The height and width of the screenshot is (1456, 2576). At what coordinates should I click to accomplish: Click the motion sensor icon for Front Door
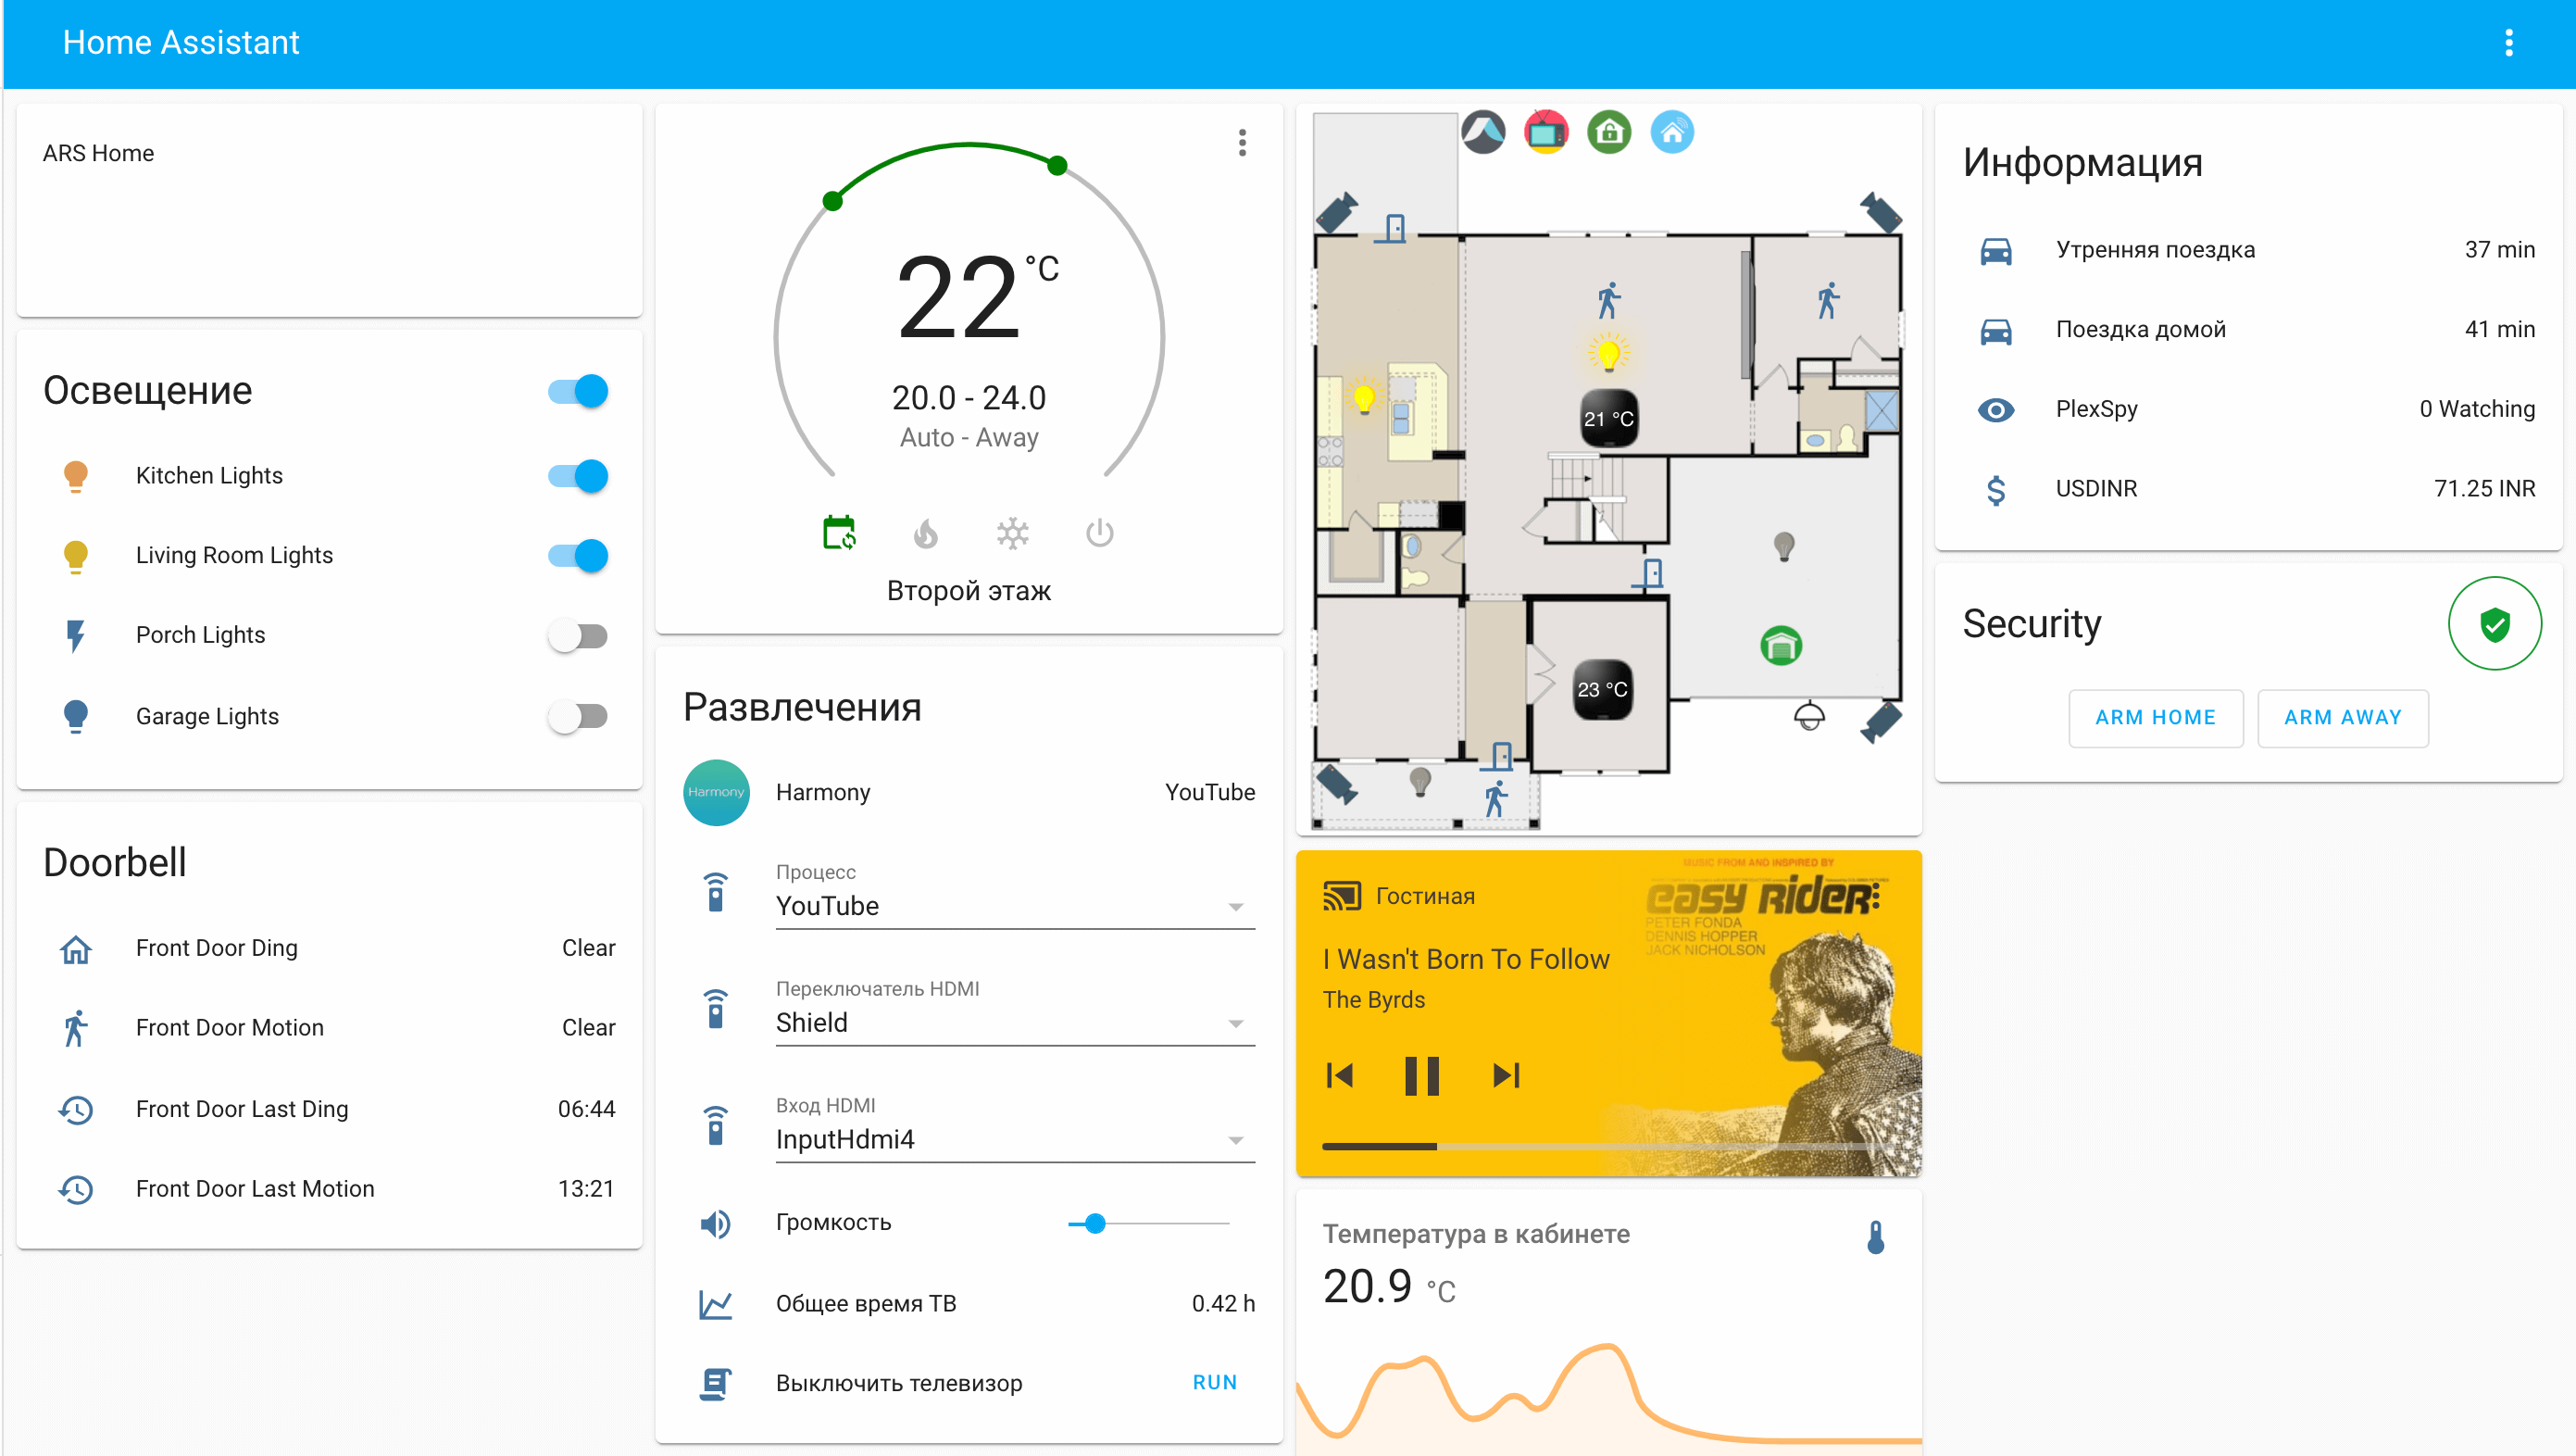pyautogui.click(x=76, y=1026)
